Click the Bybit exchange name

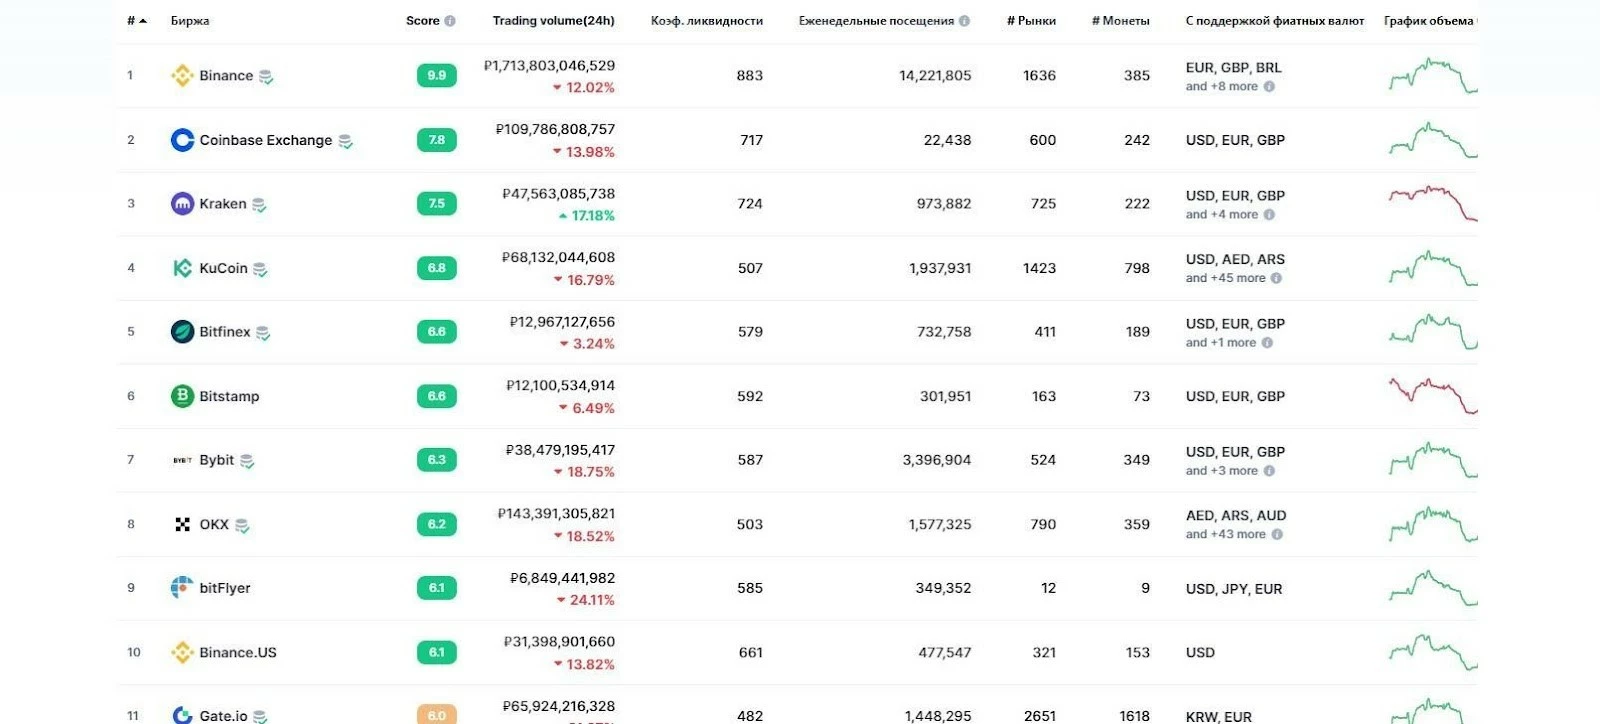216,460
